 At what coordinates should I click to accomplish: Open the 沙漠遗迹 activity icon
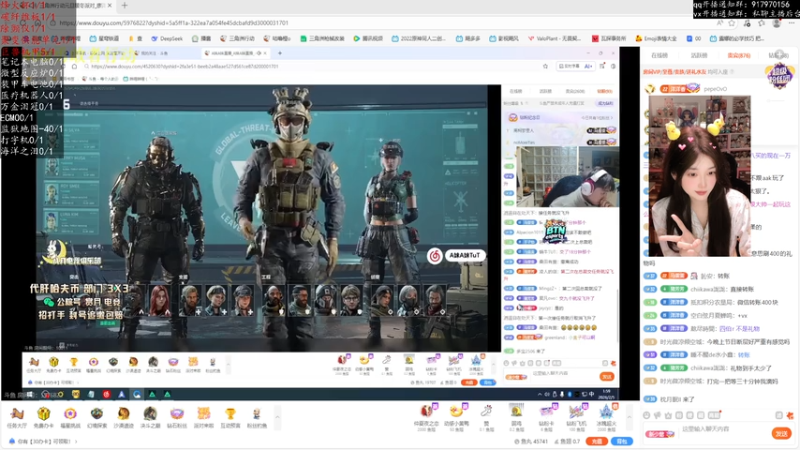123,417
